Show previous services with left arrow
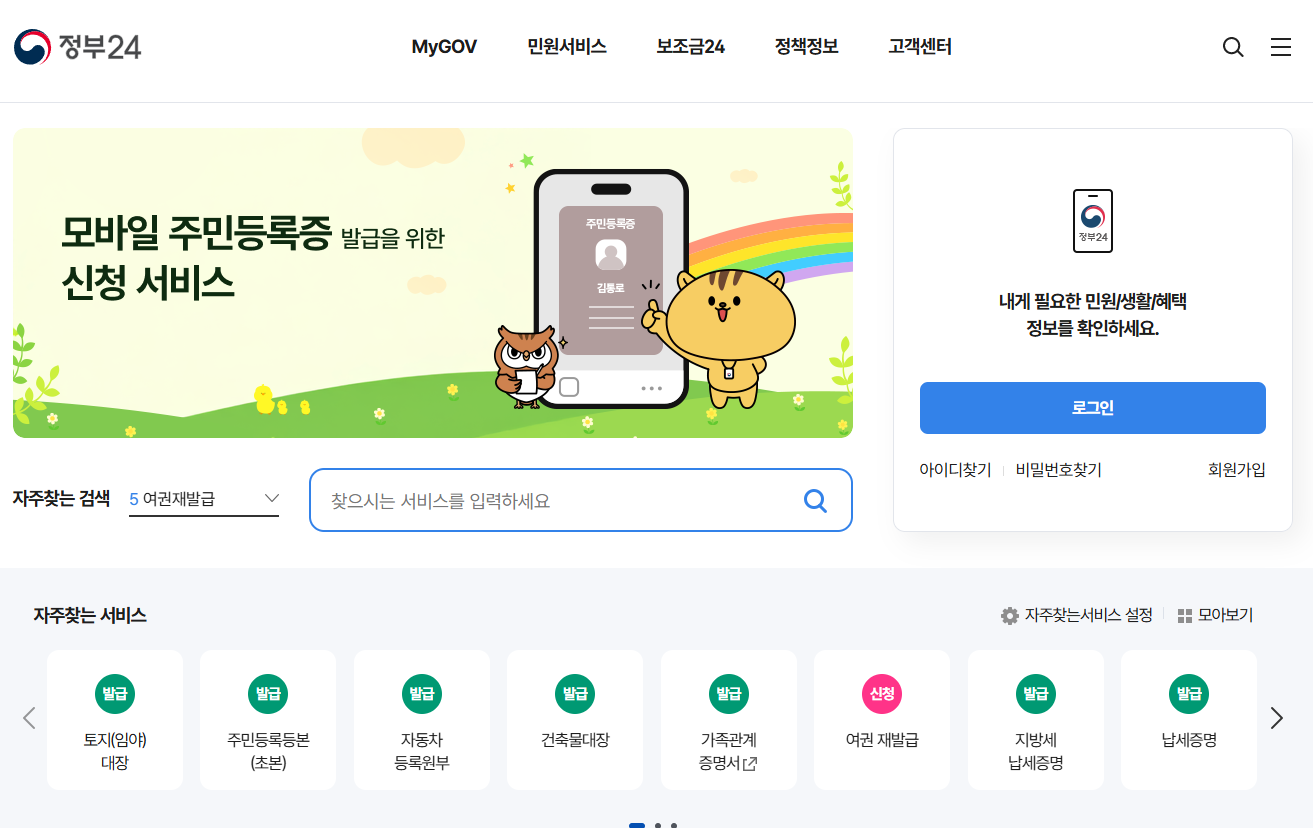The image size is (1313, 828). (29, 718)
